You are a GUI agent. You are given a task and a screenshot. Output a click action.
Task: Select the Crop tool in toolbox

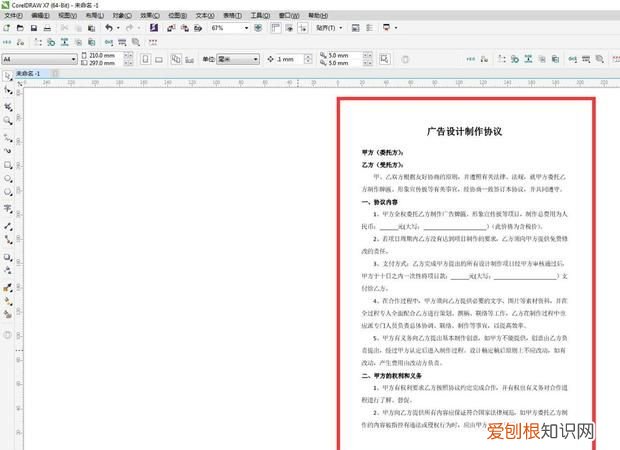[8, 106]
